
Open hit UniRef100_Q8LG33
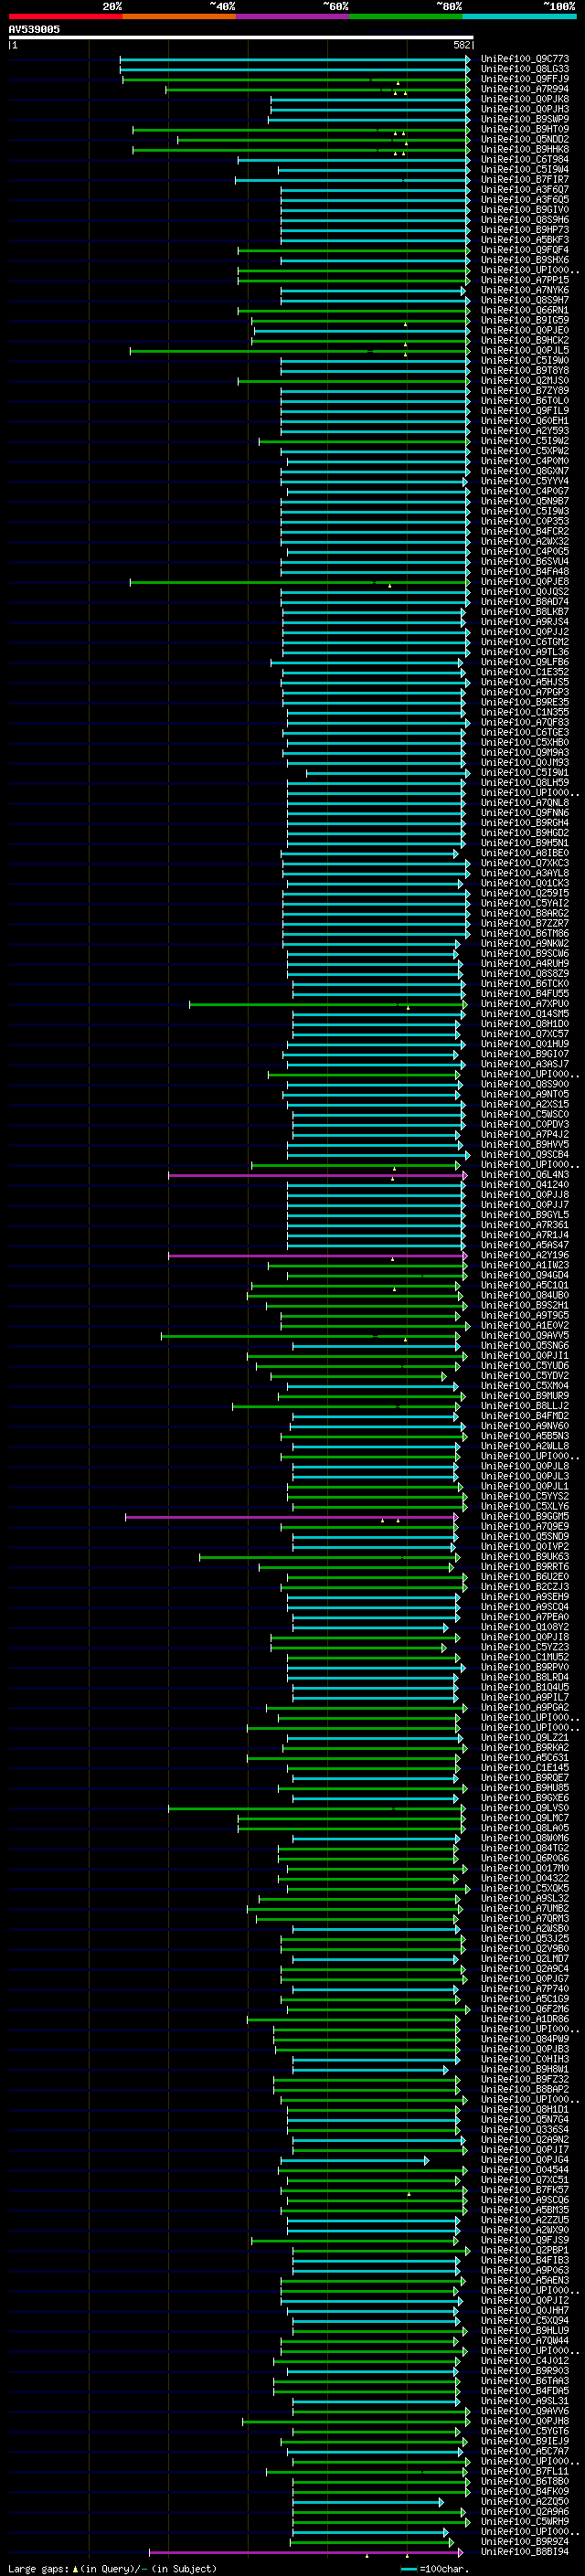(x=524, y=69)
